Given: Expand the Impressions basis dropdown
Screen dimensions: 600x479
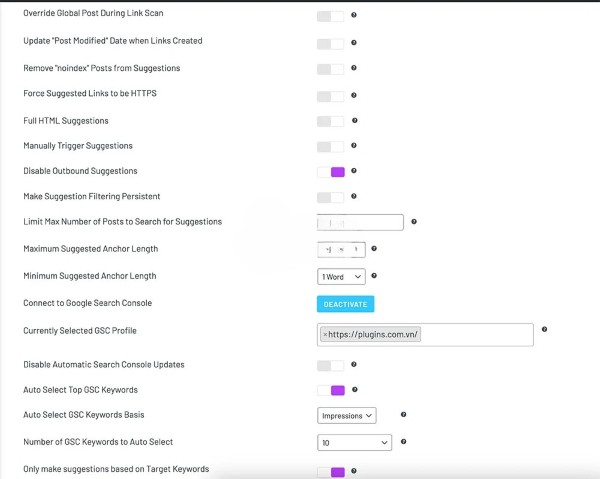Looking at the screenshot, I should click(x=346, y=415).
